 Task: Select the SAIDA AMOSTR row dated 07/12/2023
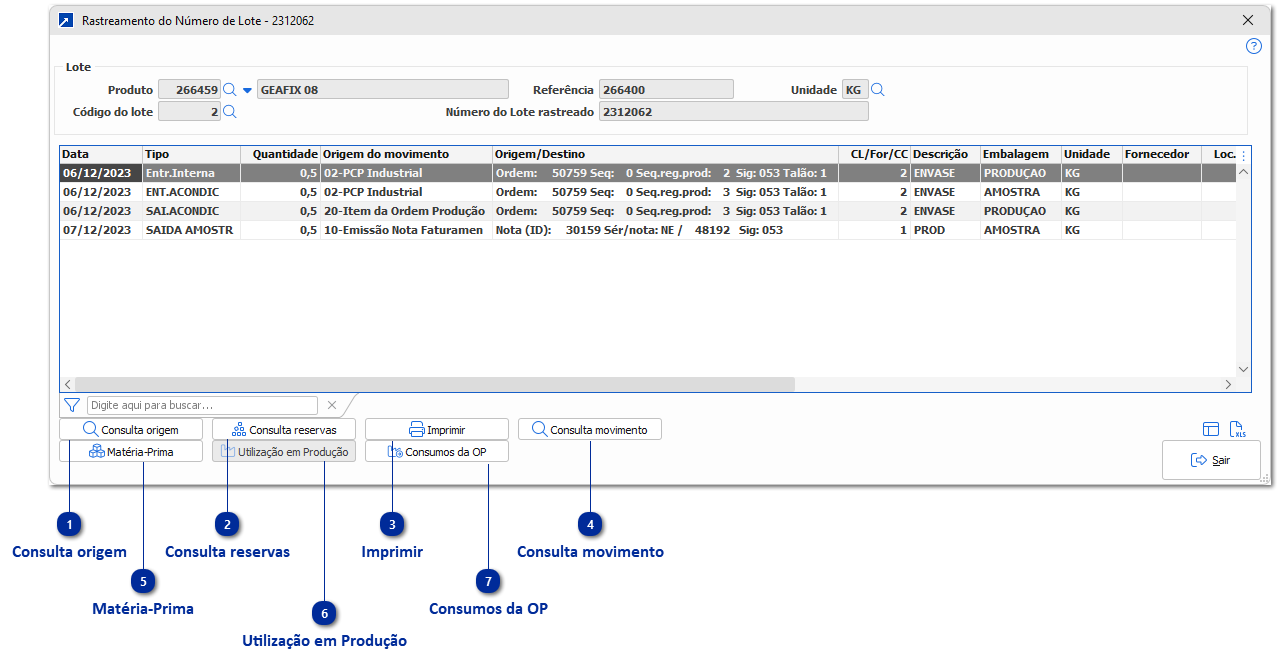pos(400,230)
